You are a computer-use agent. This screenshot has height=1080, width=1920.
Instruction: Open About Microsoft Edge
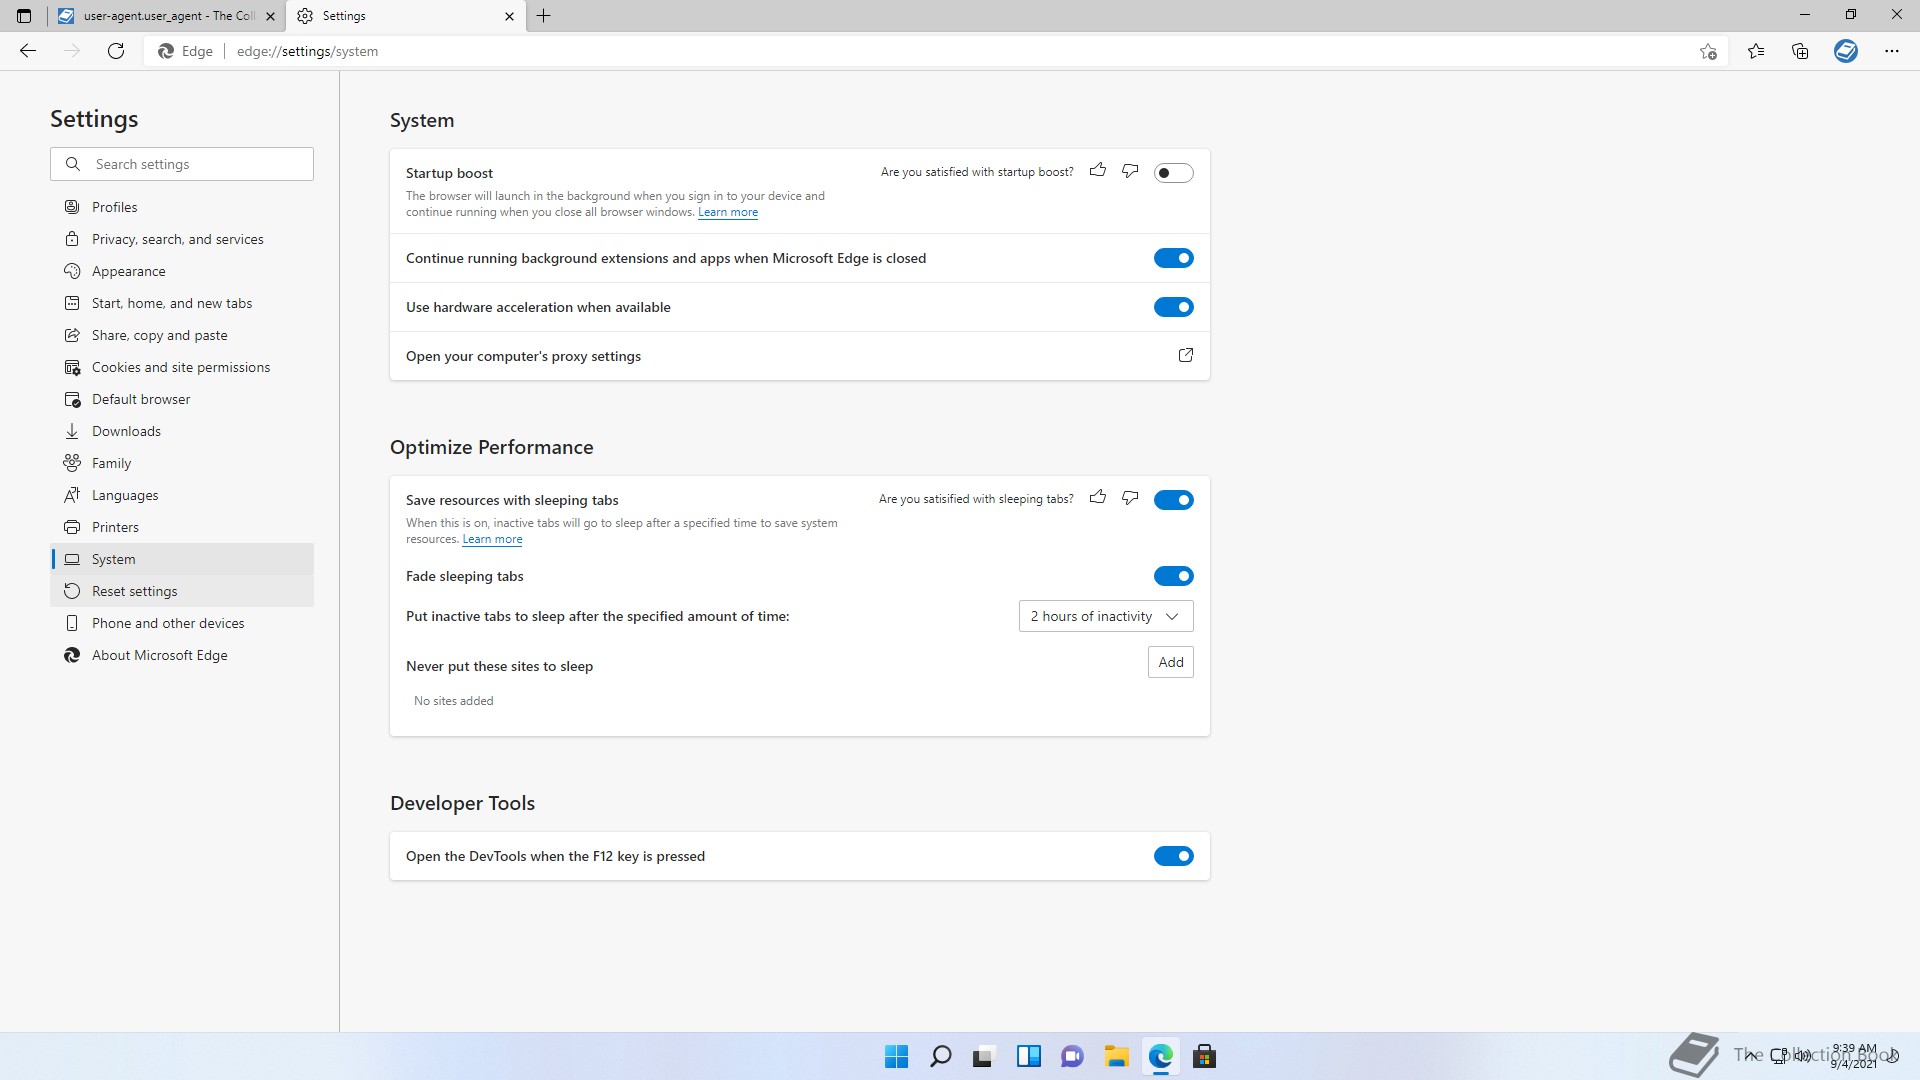tap(182, 655)
